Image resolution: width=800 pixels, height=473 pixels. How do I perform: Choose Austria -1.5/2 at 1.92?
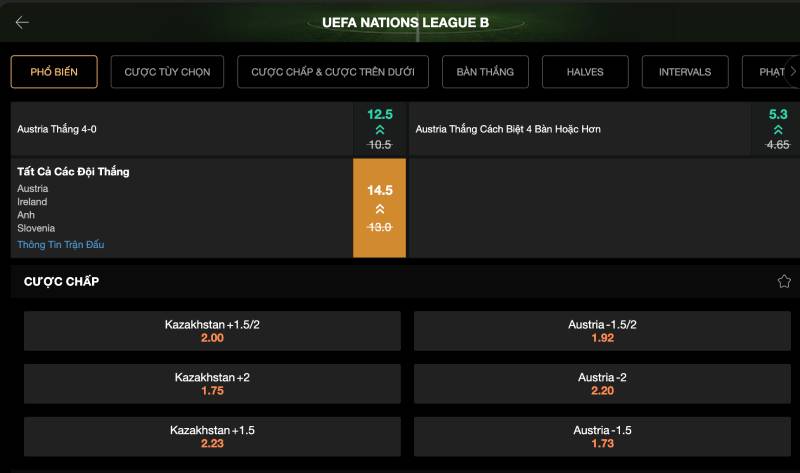pos(602,331)
